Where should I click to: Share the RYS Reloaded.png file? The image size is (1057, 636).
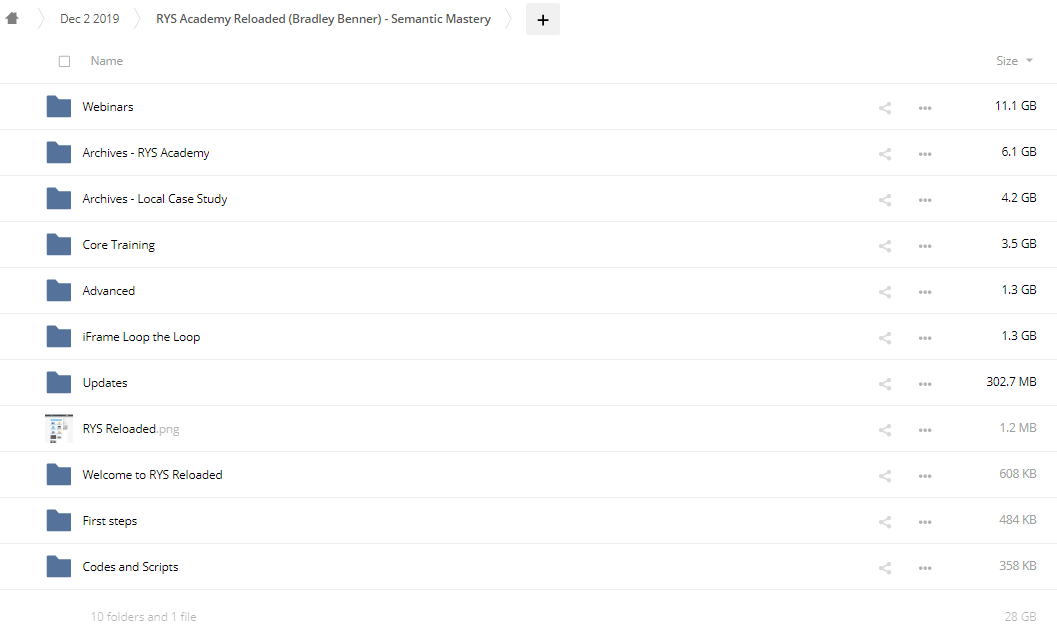[885, 430]
